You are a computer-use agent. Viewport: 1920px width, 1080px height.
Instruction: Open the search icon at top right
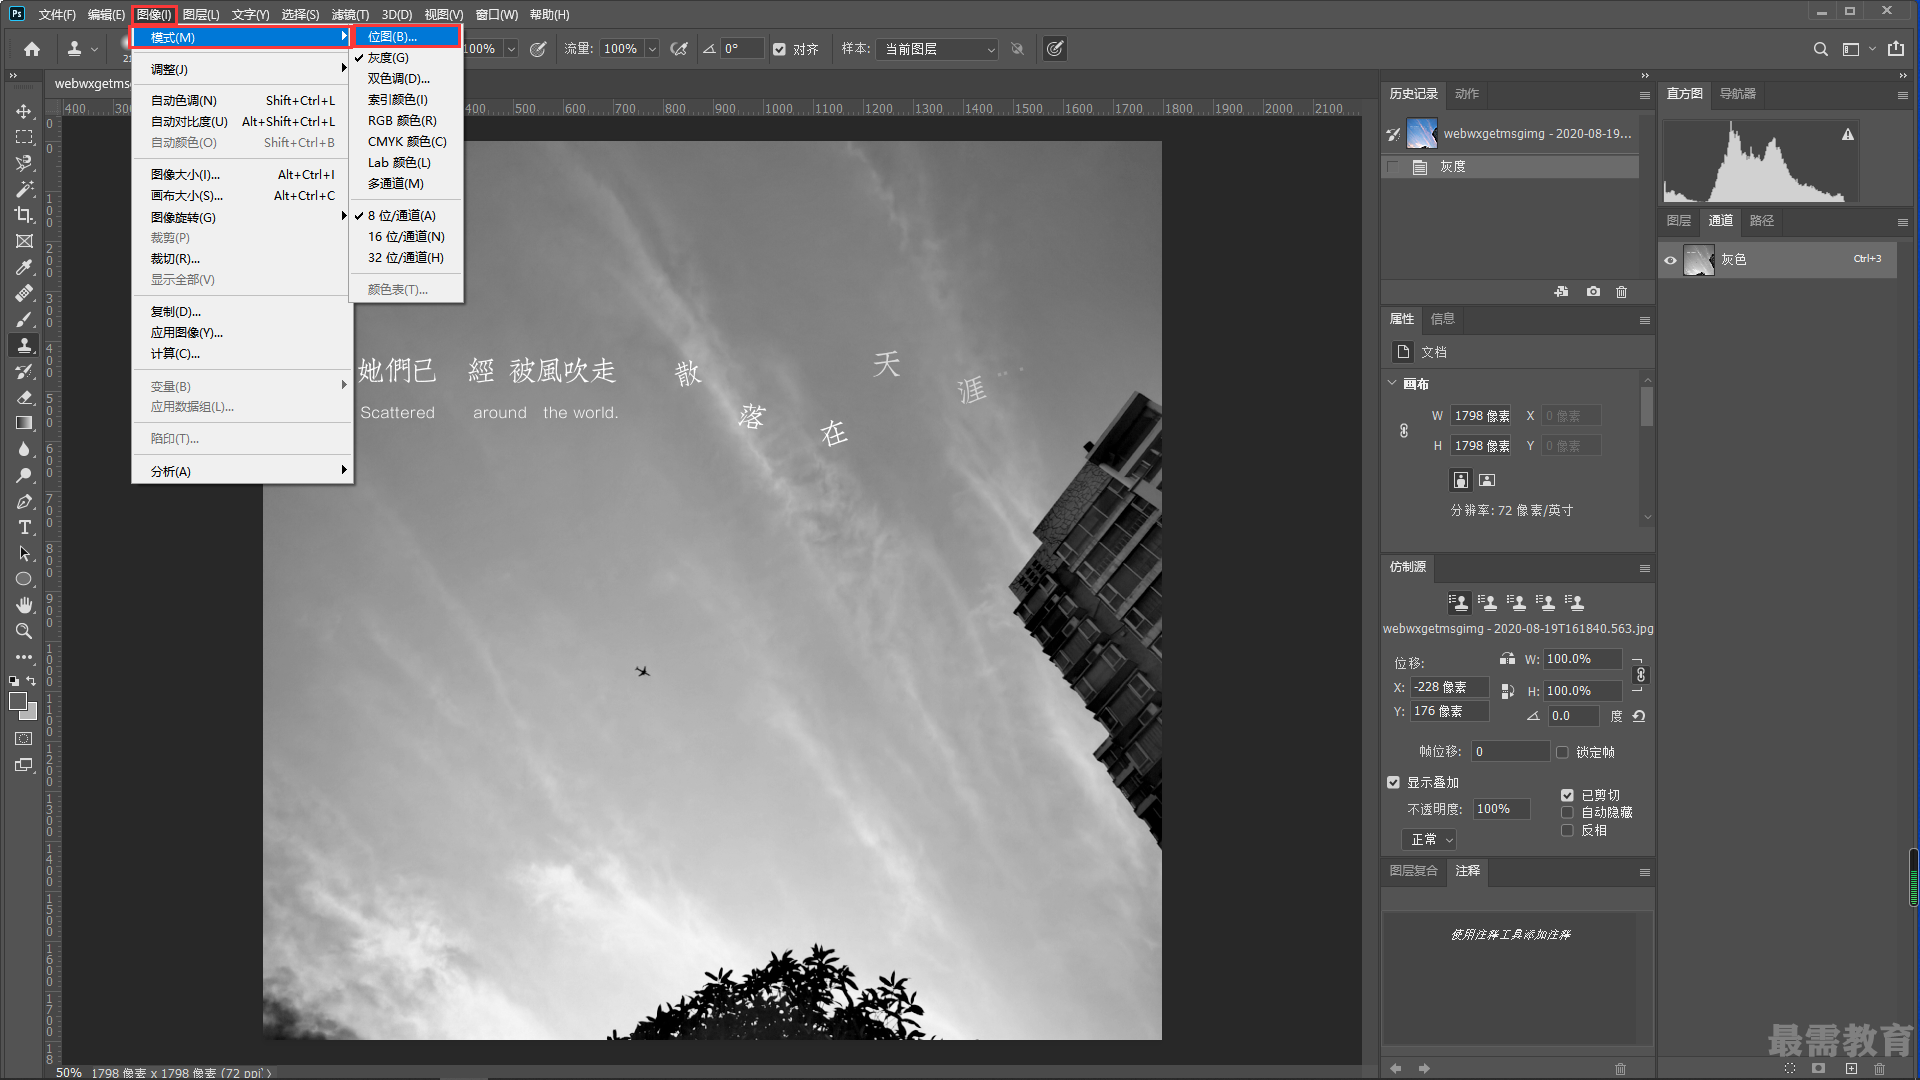1821,49
